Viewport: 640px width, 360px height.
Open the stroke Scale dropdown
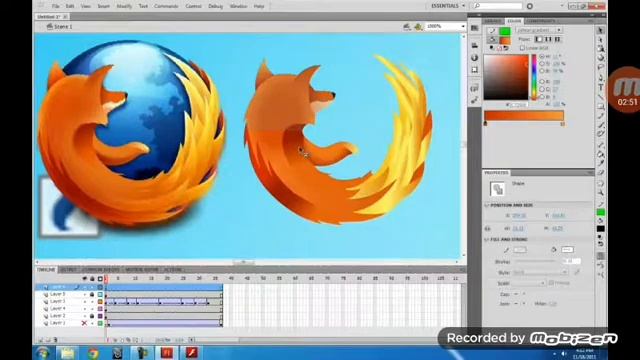pos(529,283)
